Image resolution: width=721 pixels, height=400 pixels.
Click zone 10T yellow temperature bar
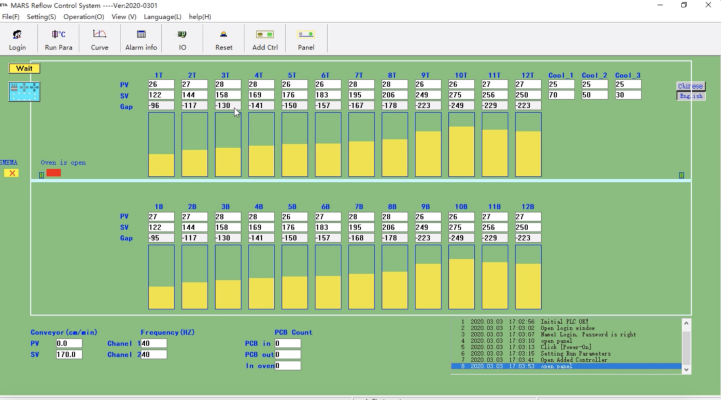tap(461, 151)
